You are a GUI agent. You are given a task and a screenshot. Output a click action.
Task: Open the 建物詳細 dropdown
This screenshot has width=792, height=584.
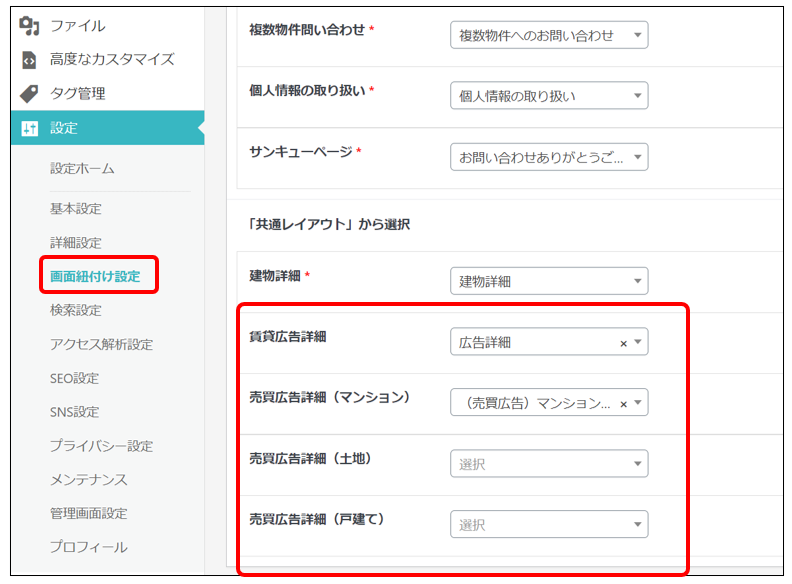click(548, 281)
